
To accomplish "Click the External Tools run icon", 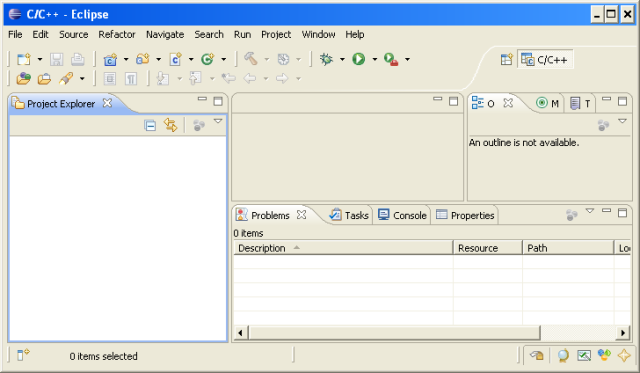I will [391, 60].
